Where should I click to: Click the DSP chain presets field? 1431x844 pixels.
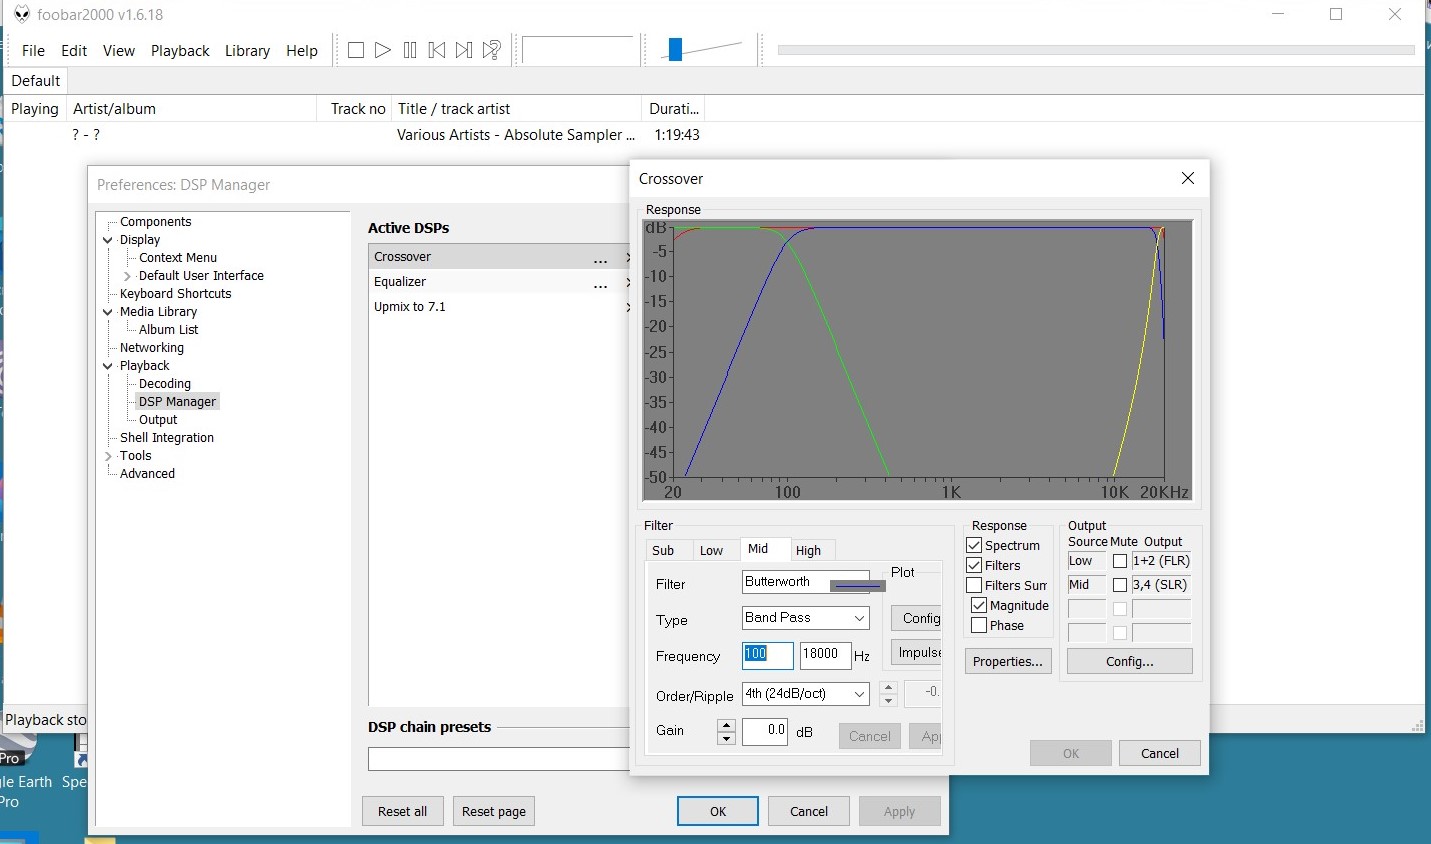coord(498,759)
